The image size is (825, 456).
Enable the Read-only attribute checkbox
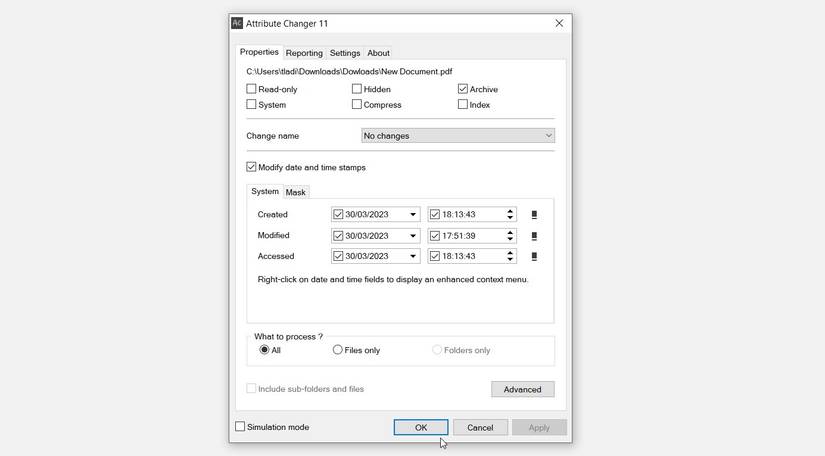pos(252,89)
